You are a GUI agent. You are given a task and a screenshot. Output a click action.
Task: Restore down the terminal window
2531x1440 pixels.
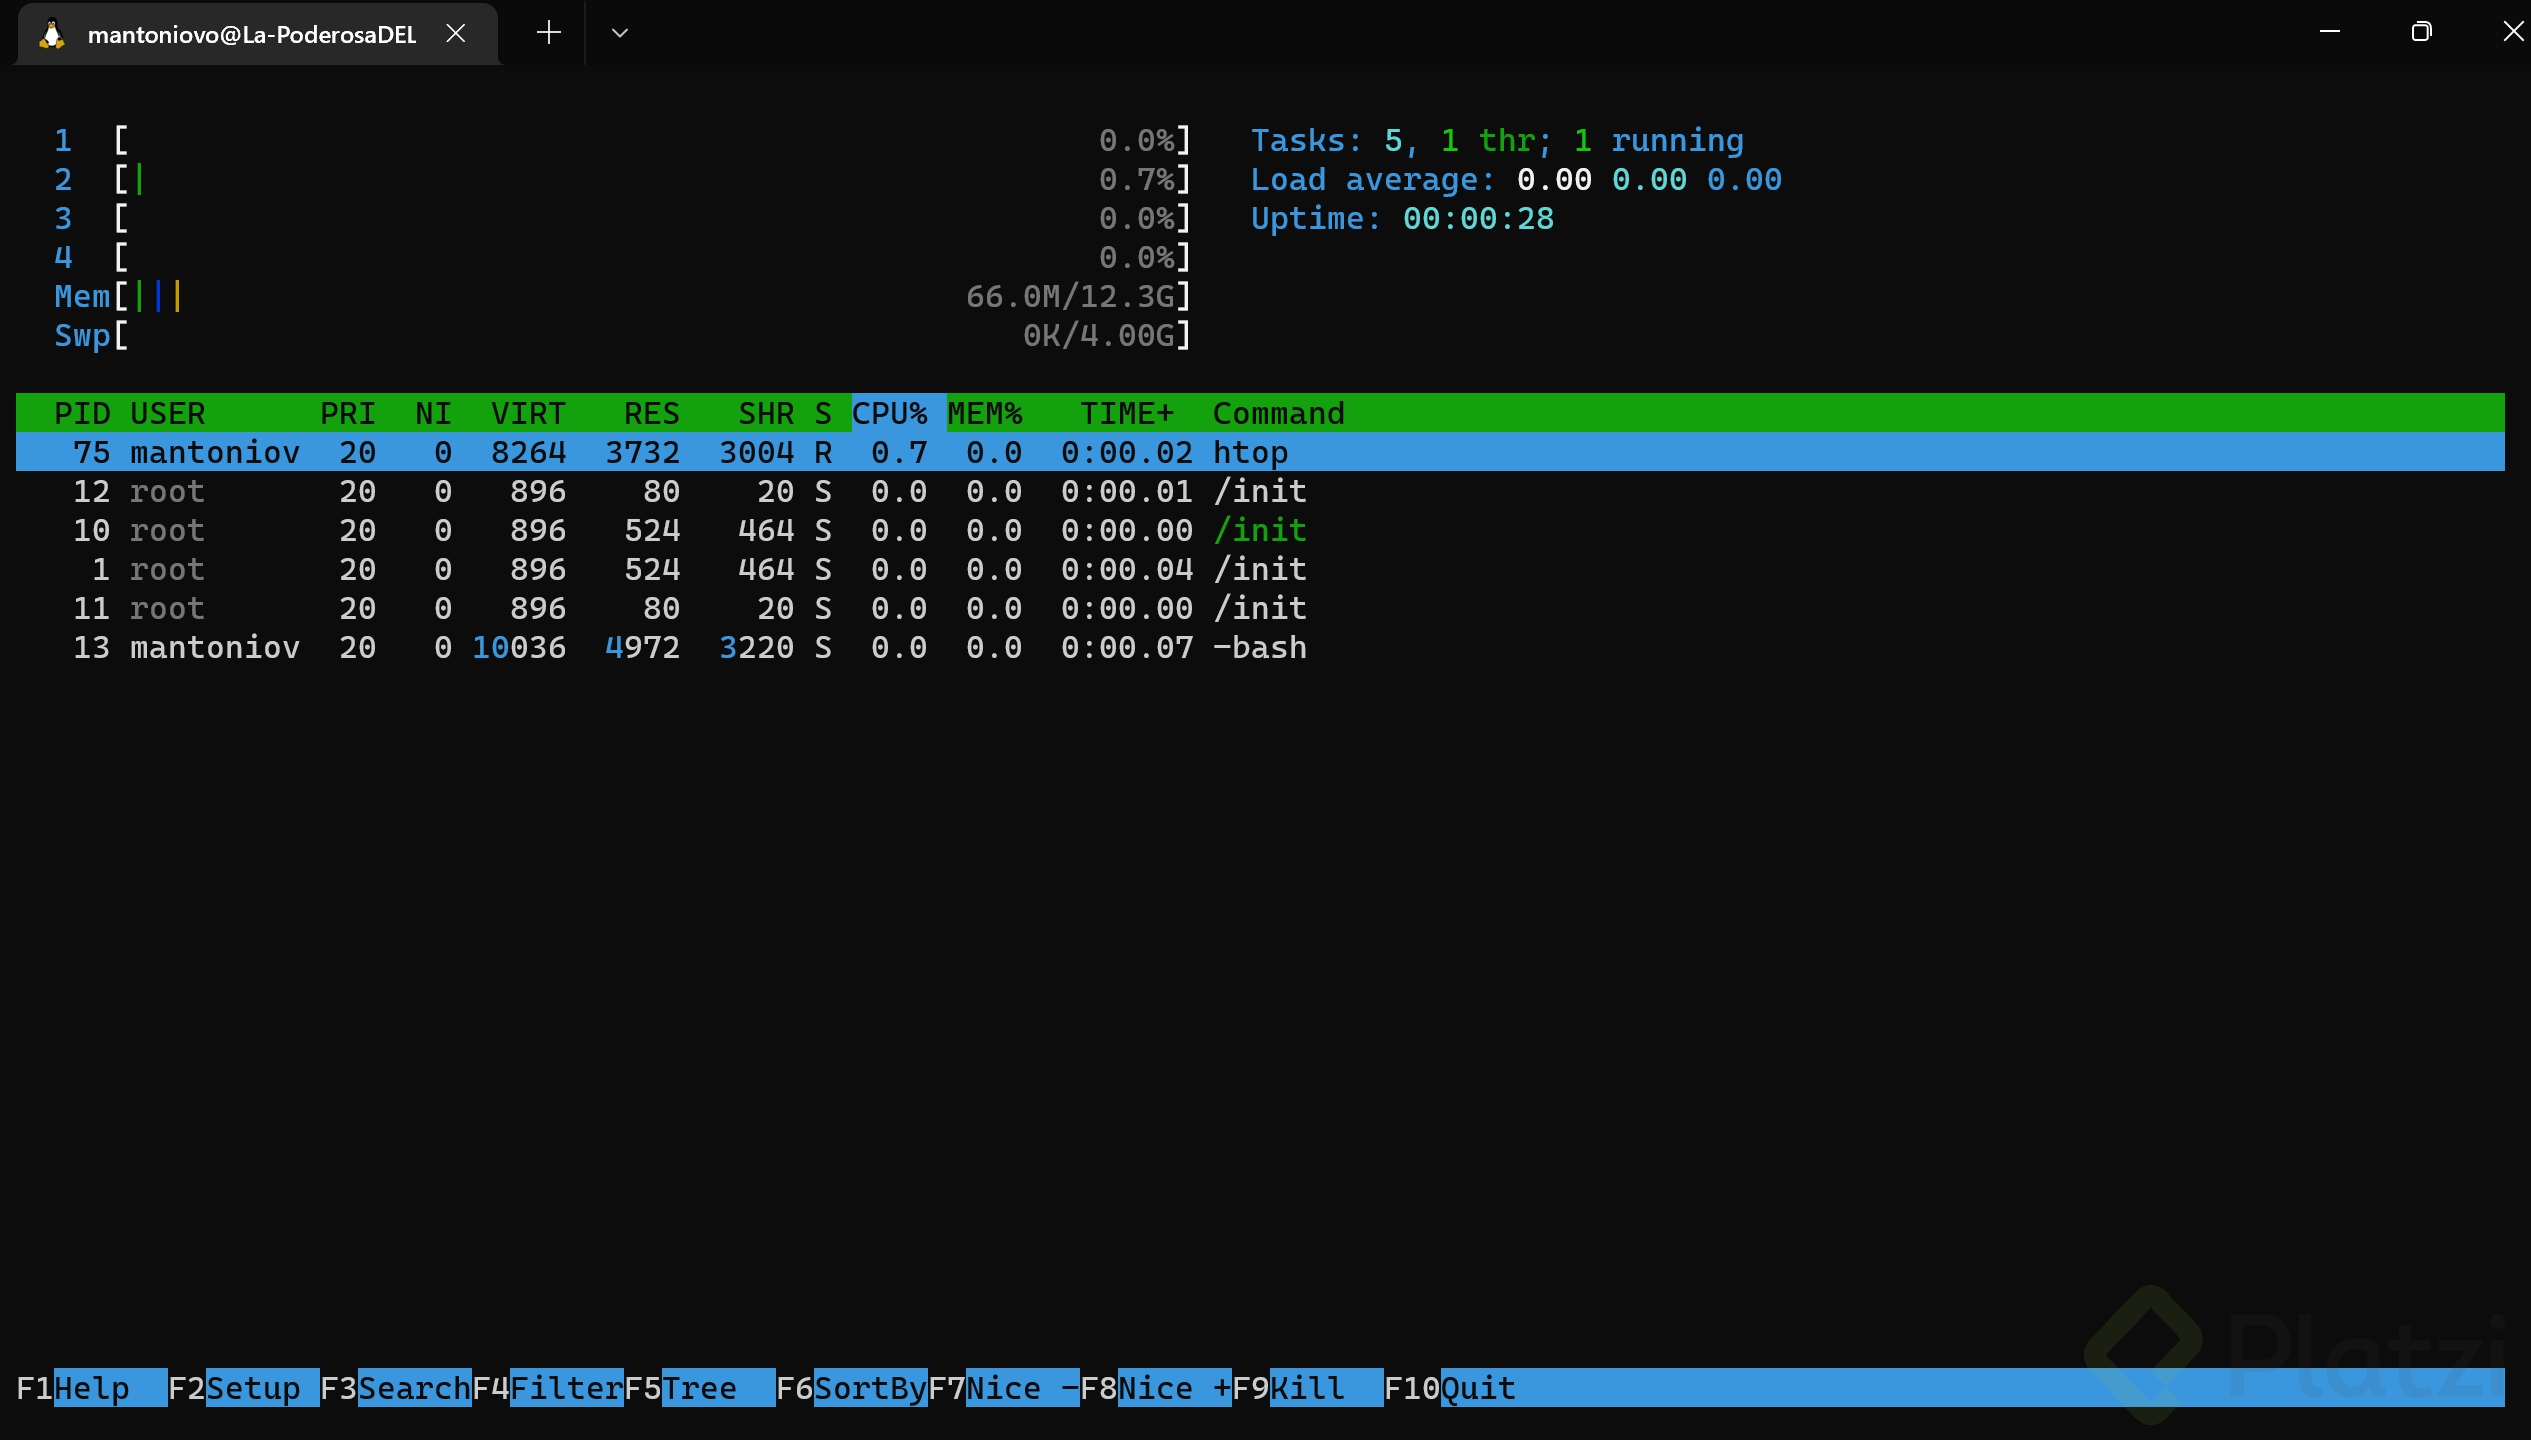click(2421, 32)
